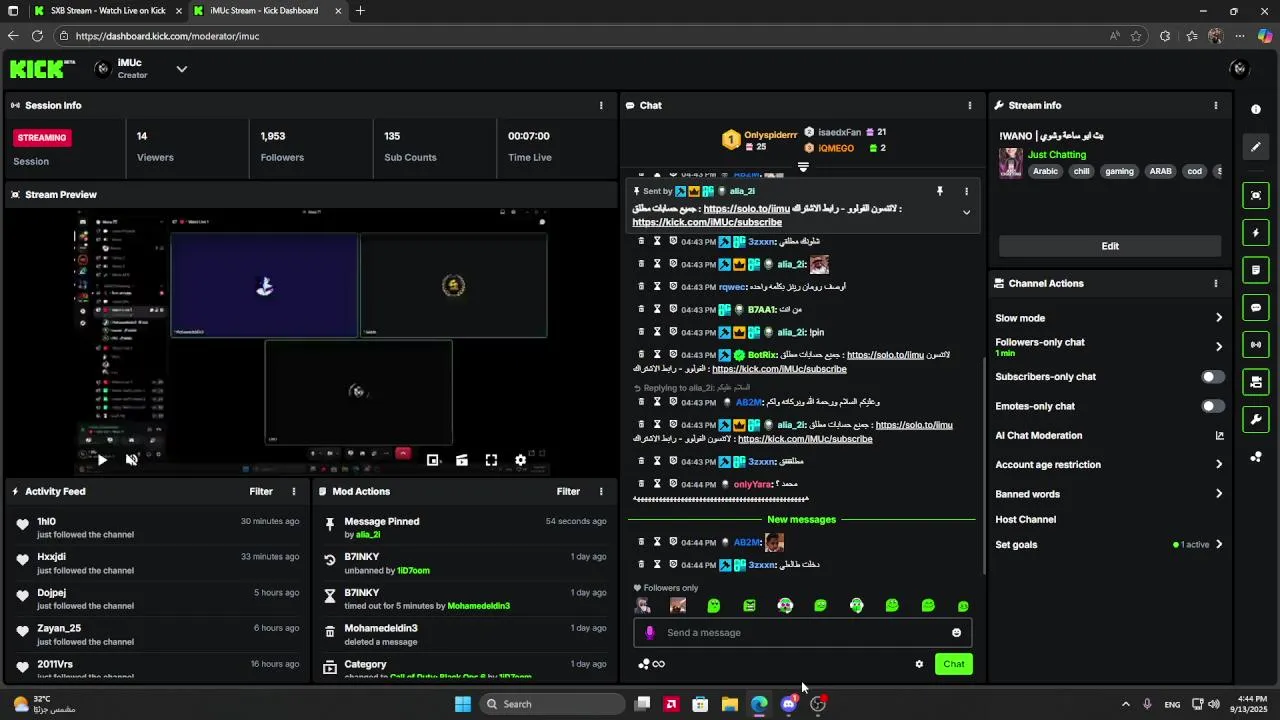
Task: Insert the first green emote
Action: [713, 605]
